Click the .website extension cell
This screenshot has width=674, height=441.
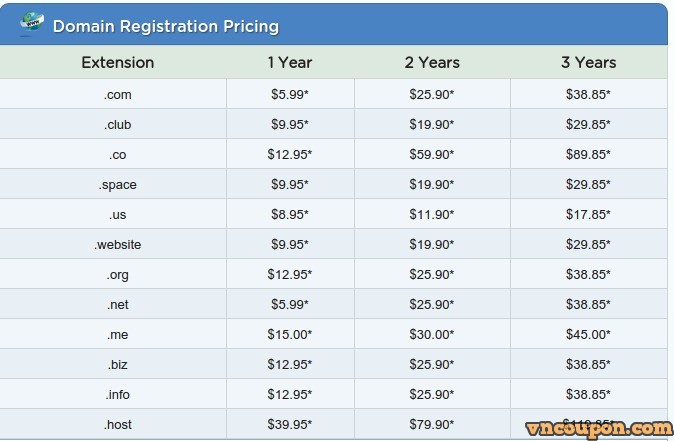coord(117,245)
